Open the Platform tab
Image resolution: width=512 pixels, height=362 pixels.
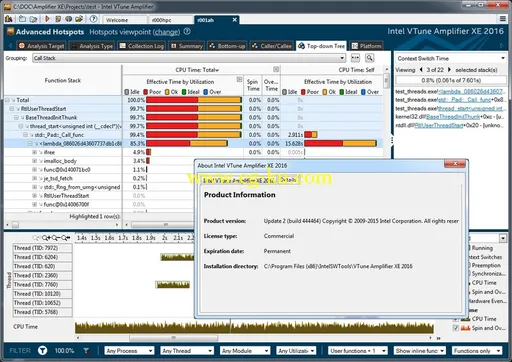pyautogui.click(x=366, y=46)
